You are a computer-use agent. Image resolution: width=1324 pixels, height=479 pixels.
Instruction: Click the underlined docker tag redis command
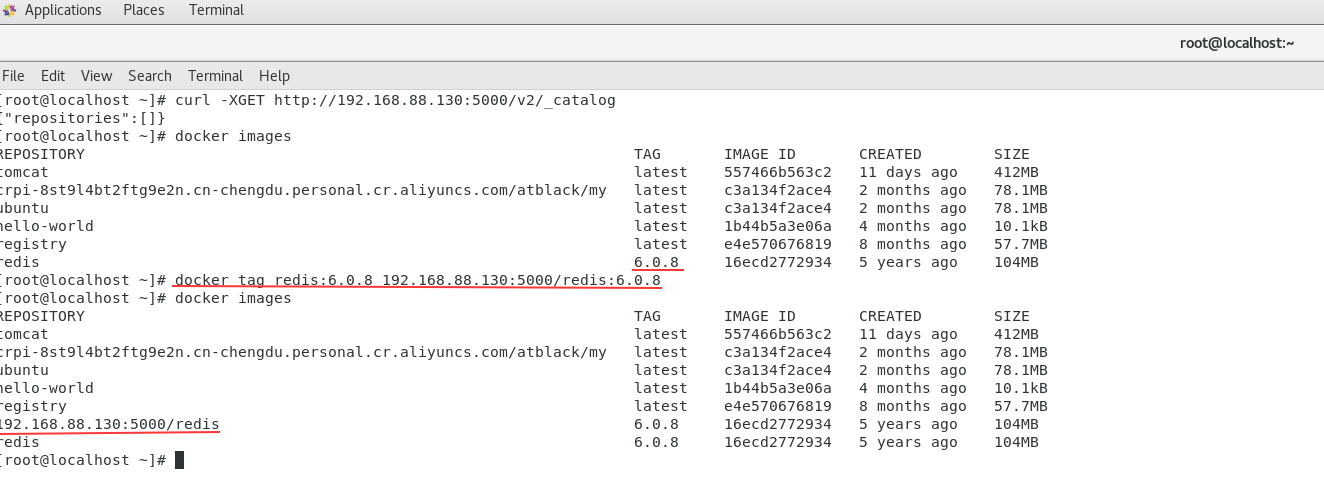click(417, 280)
